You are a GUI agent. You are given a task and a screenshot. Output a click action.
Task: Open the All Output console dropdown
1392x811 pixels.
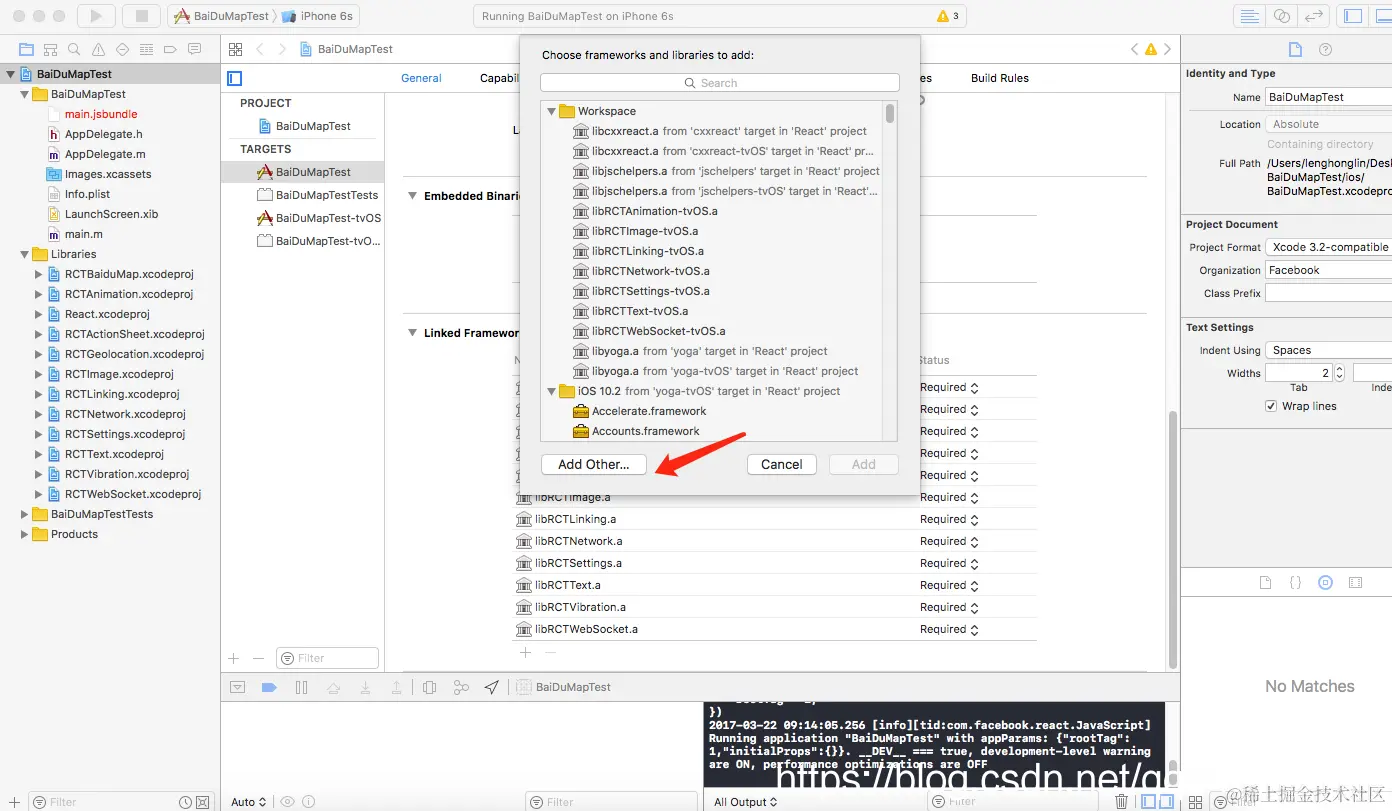coord(745,801)
